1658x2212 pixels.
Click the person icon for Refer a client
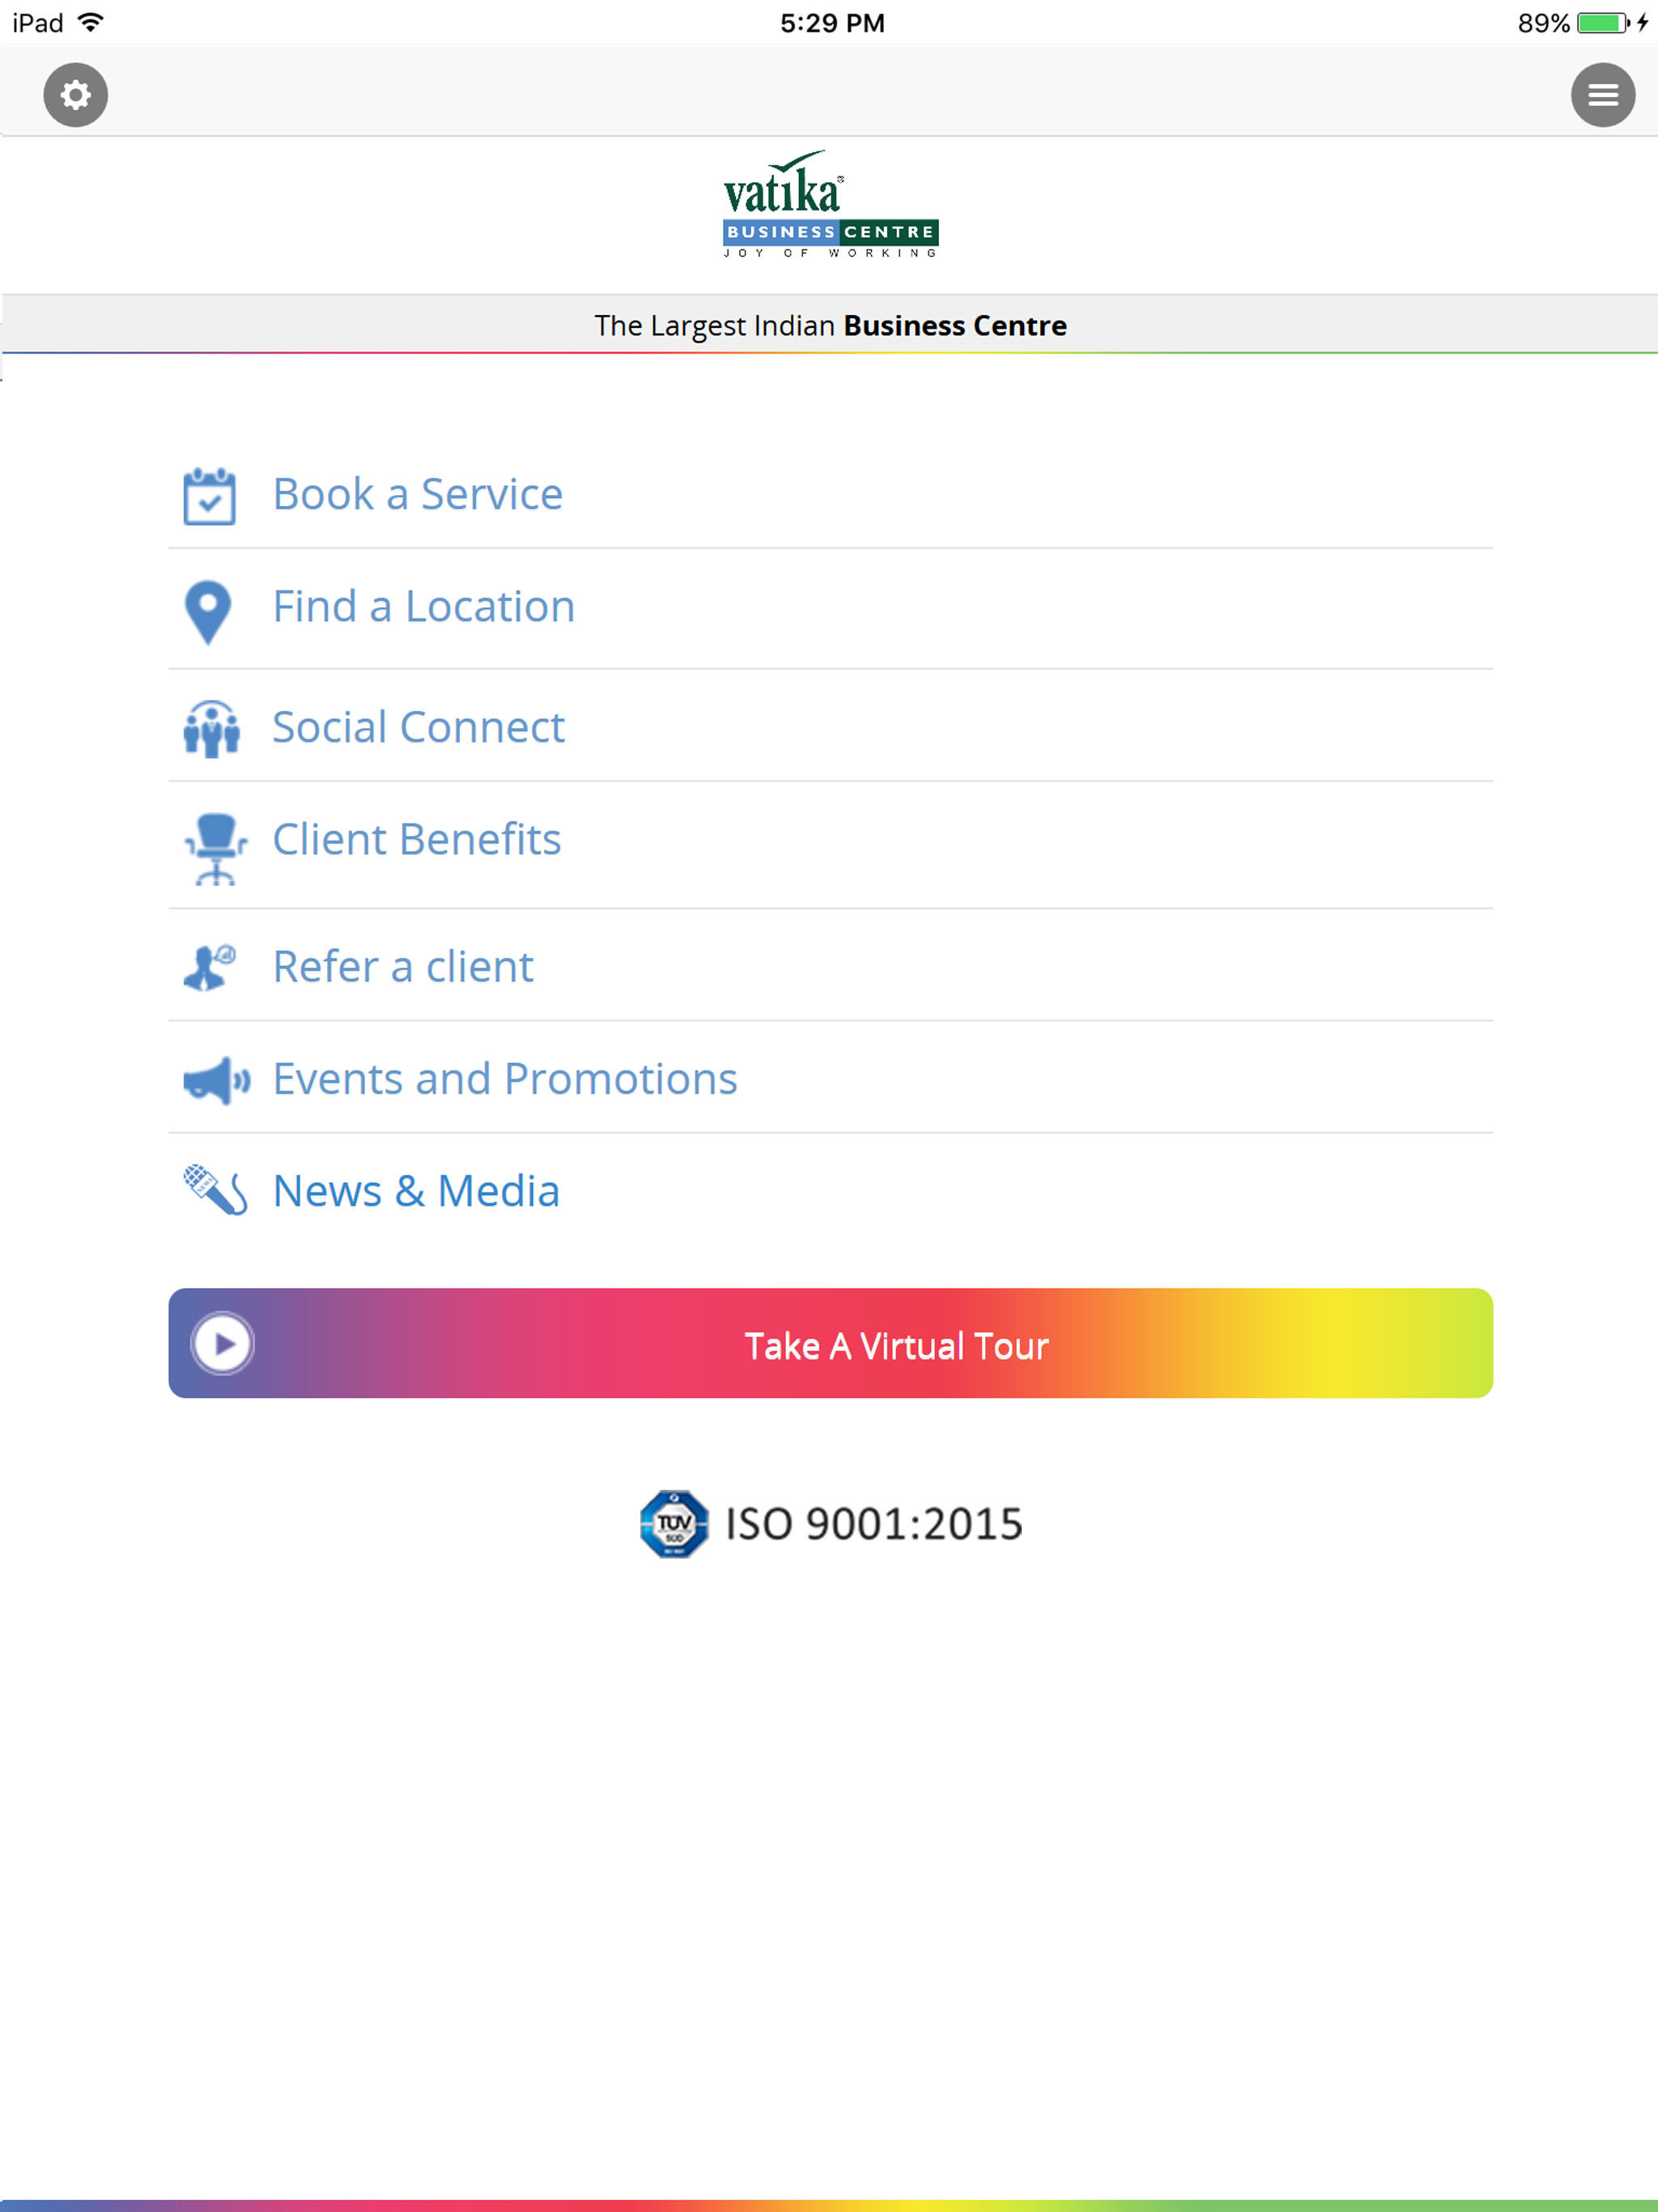pyautogui.click(x=210, y=967)
